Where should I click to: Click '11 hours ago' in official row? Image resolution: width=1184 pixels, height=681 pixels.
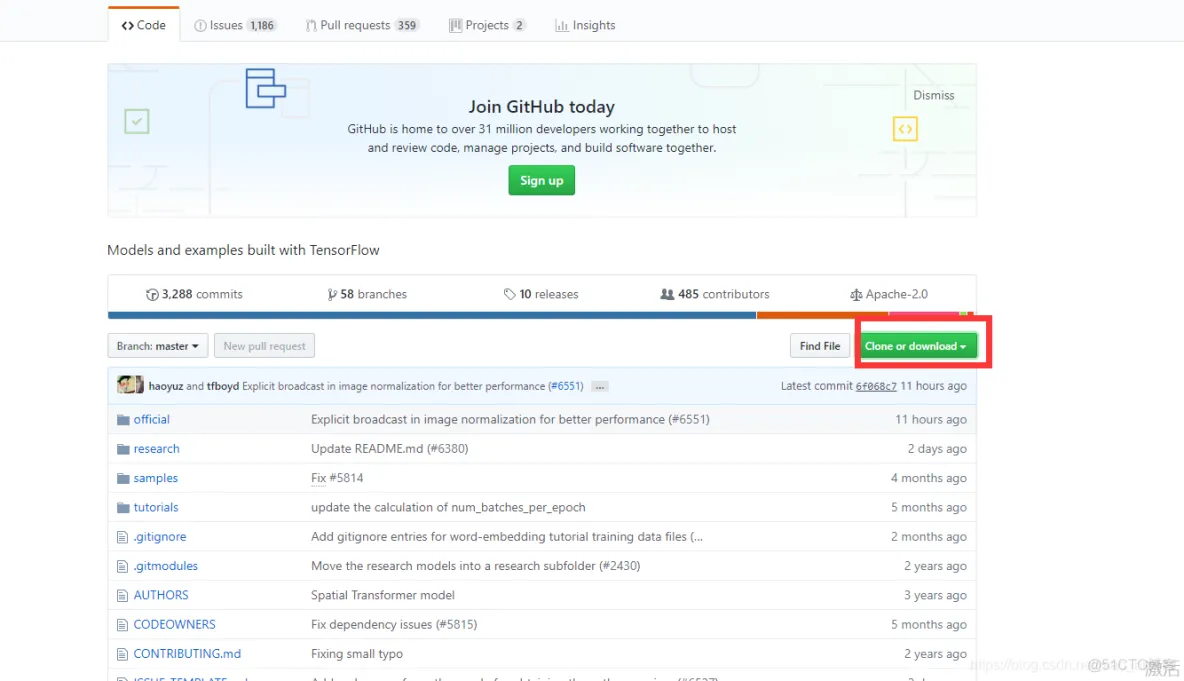pos(931,419)
